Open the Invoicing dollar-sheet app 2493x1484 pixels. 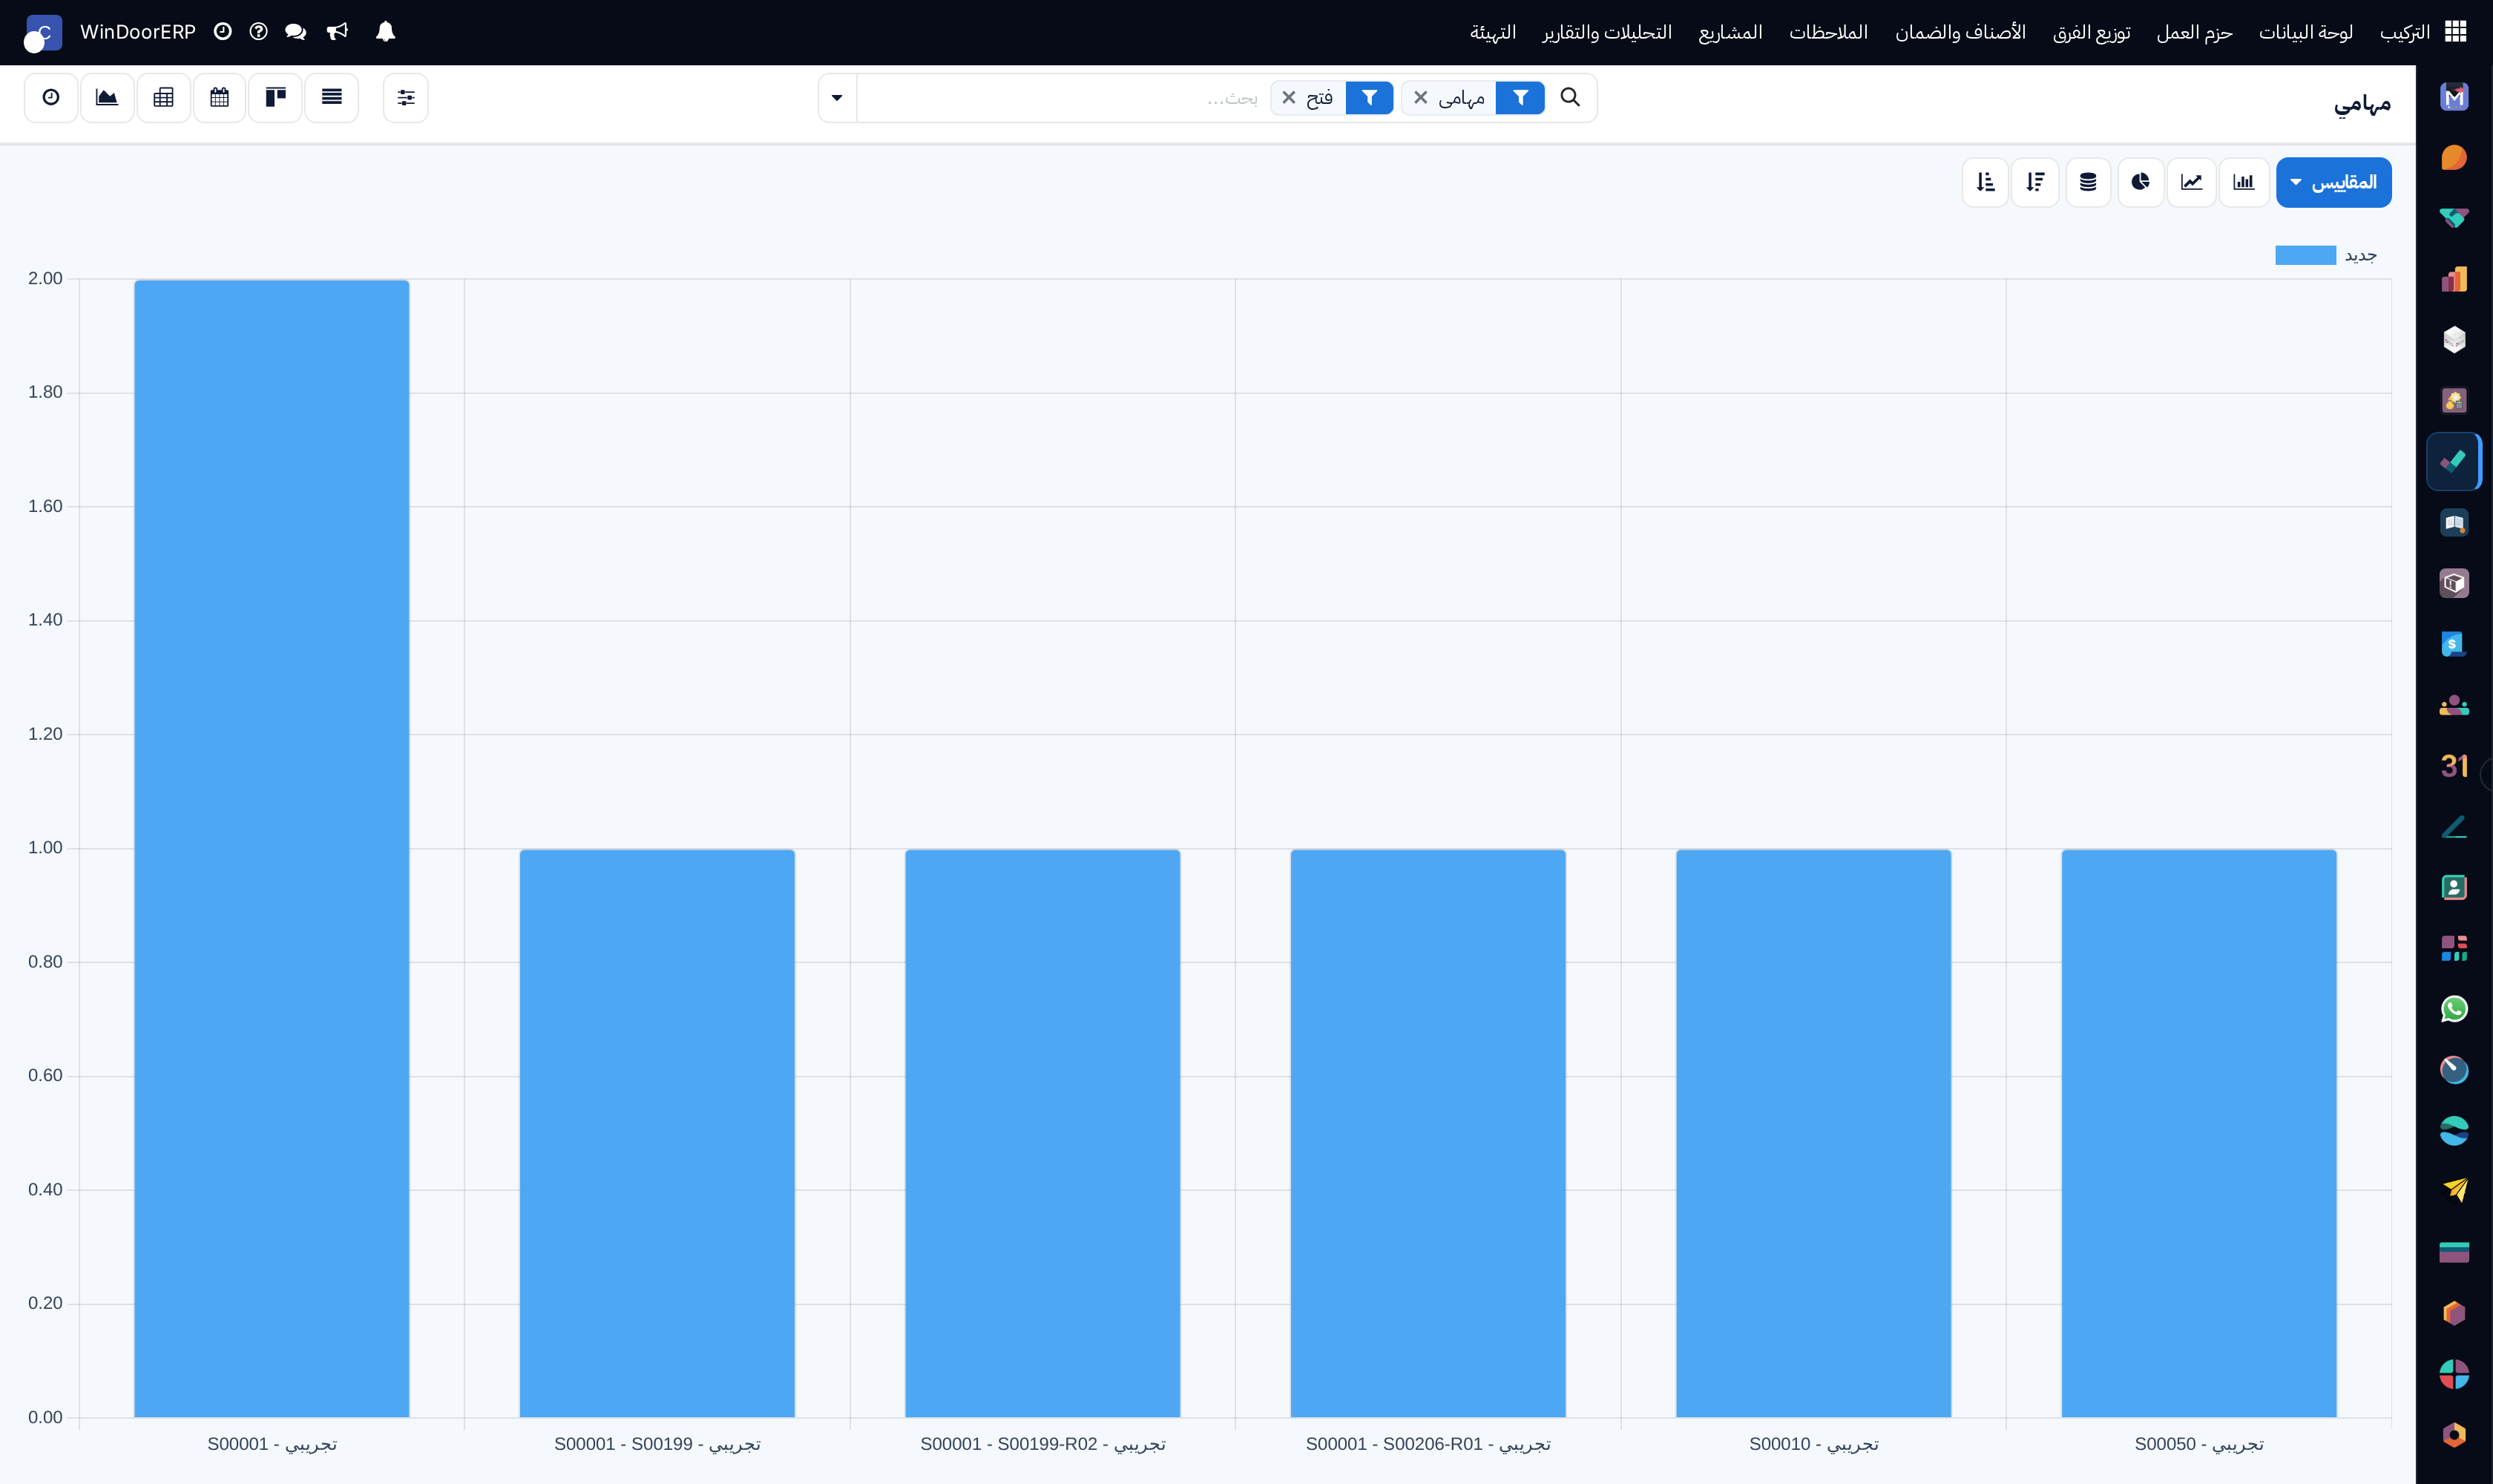pos(2454,644)
